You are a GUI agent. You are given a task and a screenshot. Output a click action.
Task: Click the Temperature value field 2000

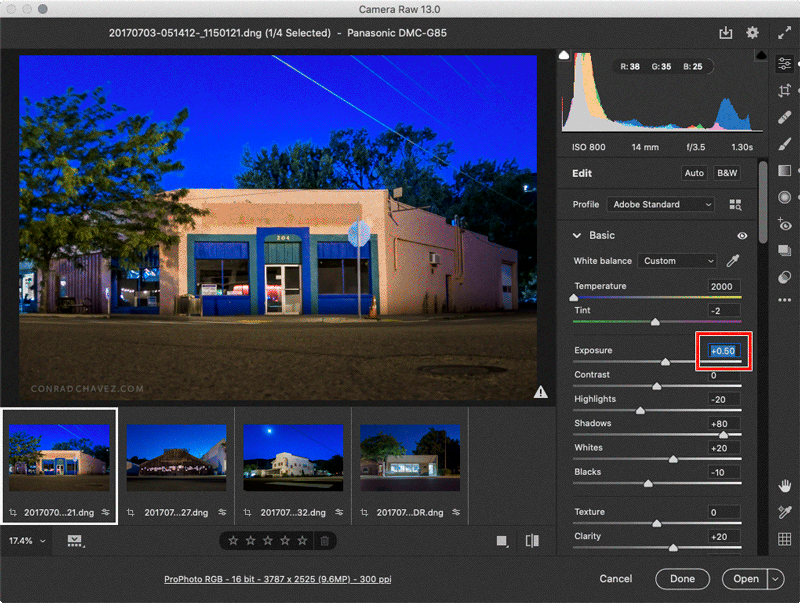click(x=723, y=286)
